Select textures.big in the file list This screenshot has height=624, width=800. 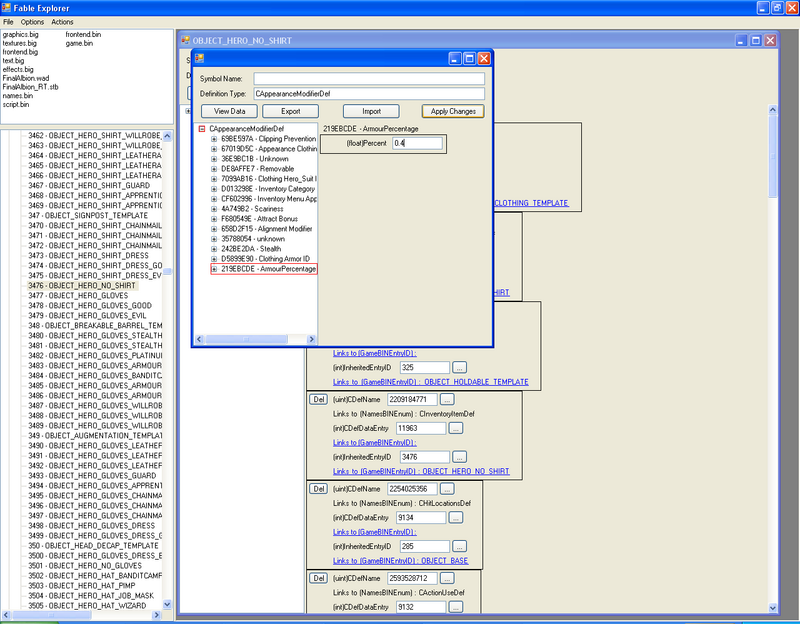pyautogui.click(x=19, y=43)
